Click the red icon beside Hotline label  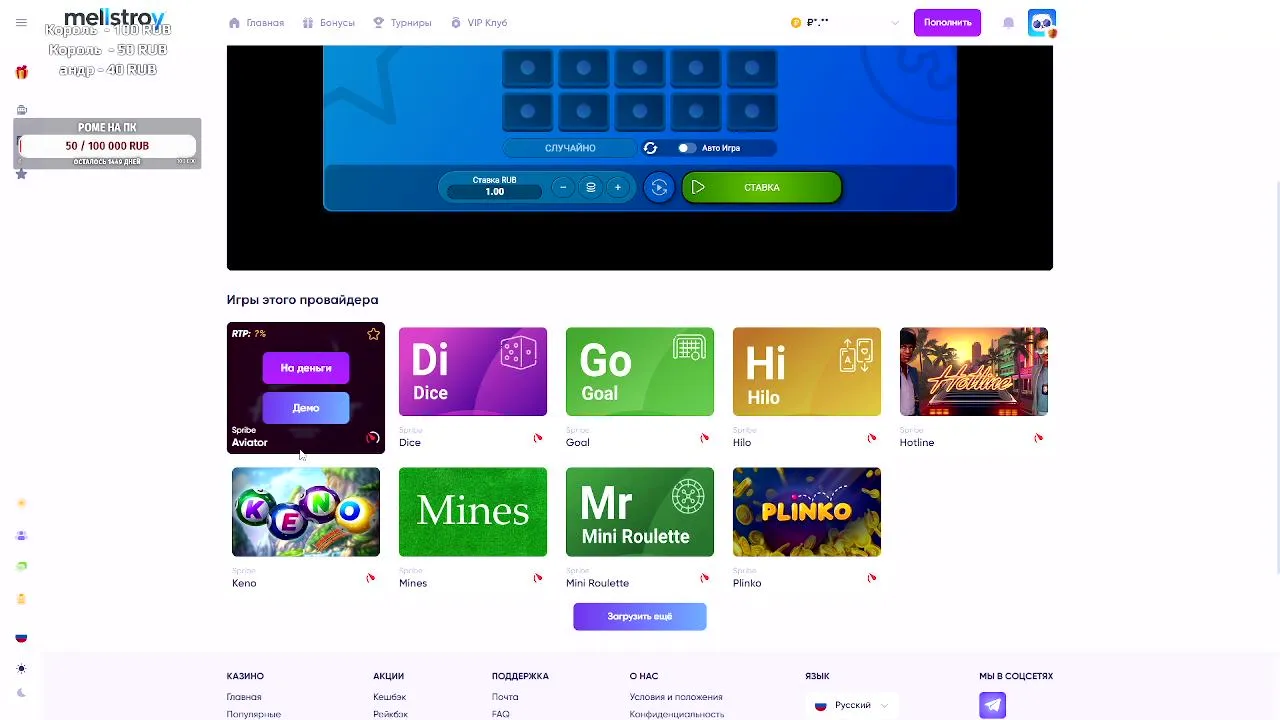click(x=1039, y=438)
